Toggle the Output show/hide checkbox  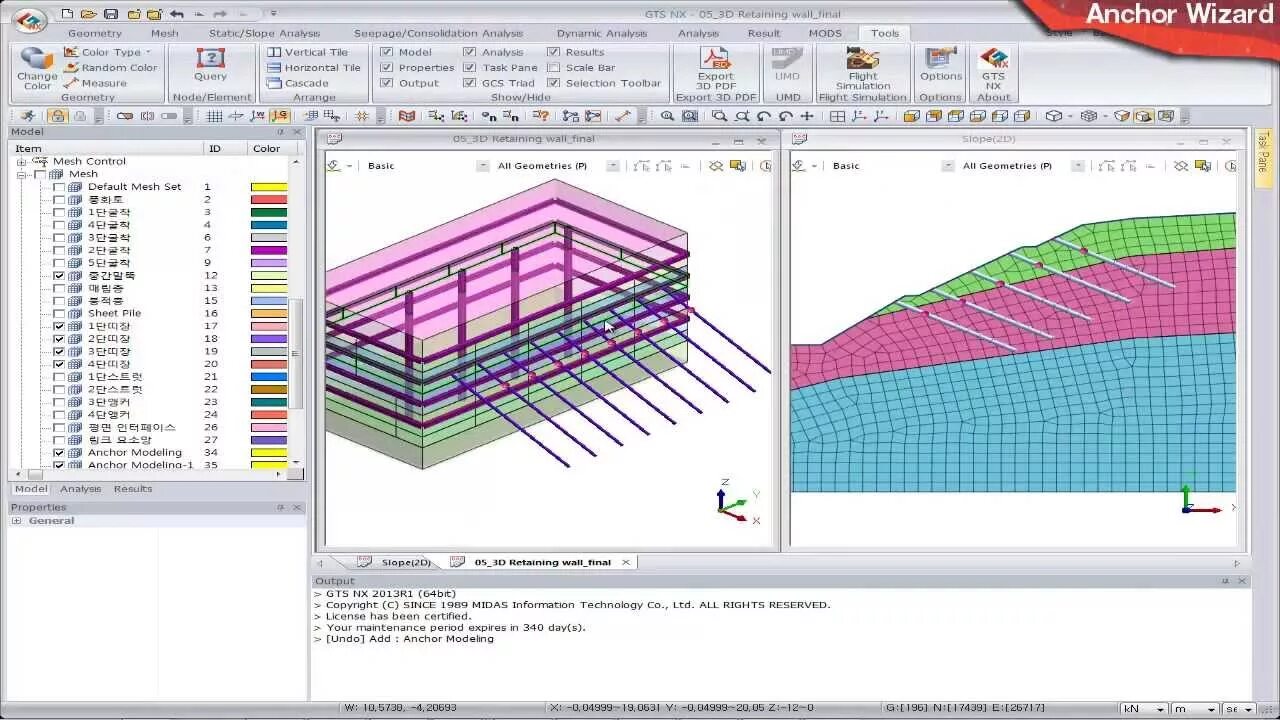pyautogui.click(x=386, y=83)
